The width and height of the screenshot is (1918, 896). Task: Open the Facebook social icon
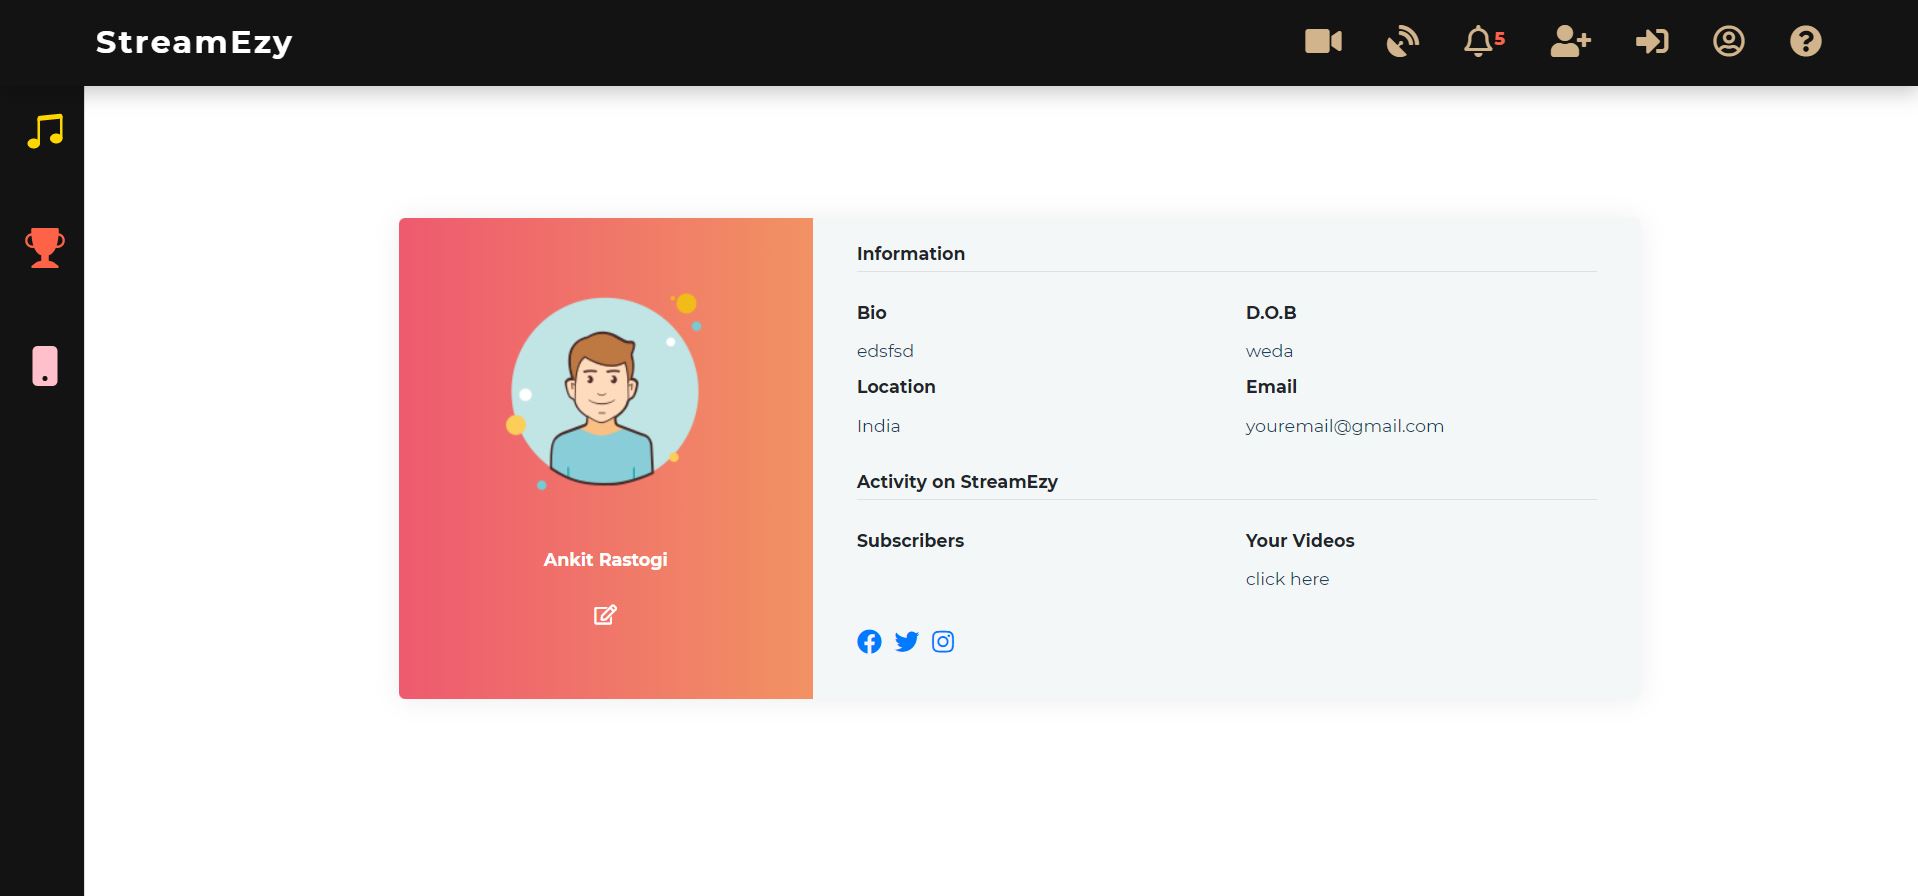click(869, 642)
